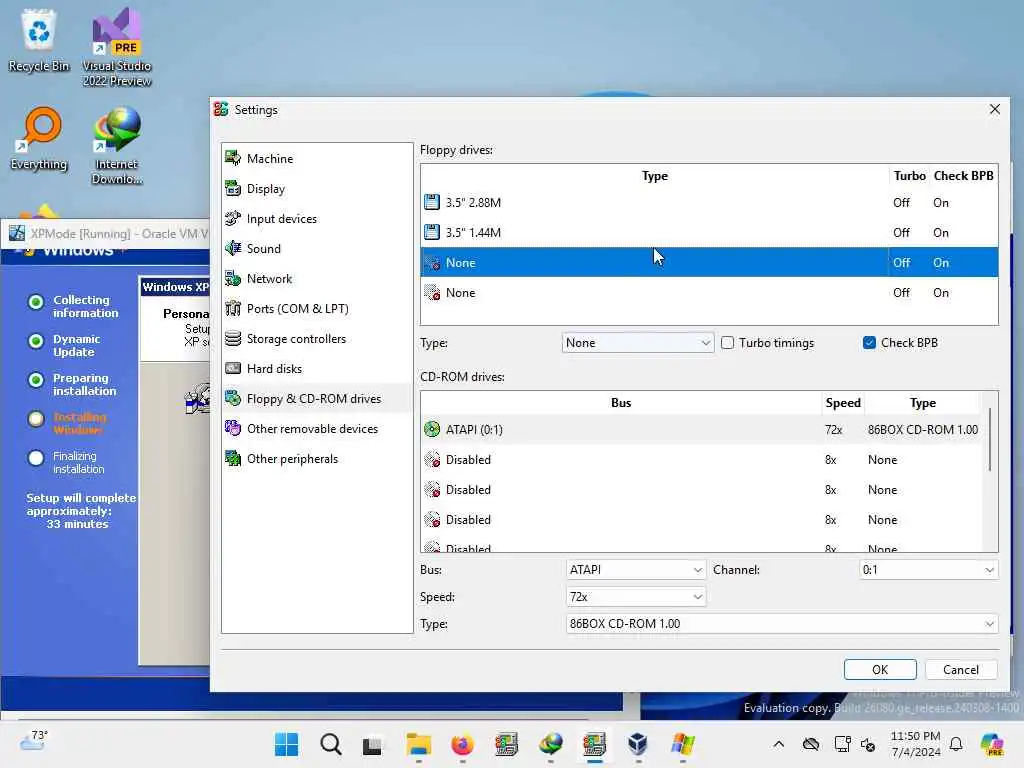Open Firefox from the taskbar
Viewport: 1024px width, 768px height.
tap(462, 744)
